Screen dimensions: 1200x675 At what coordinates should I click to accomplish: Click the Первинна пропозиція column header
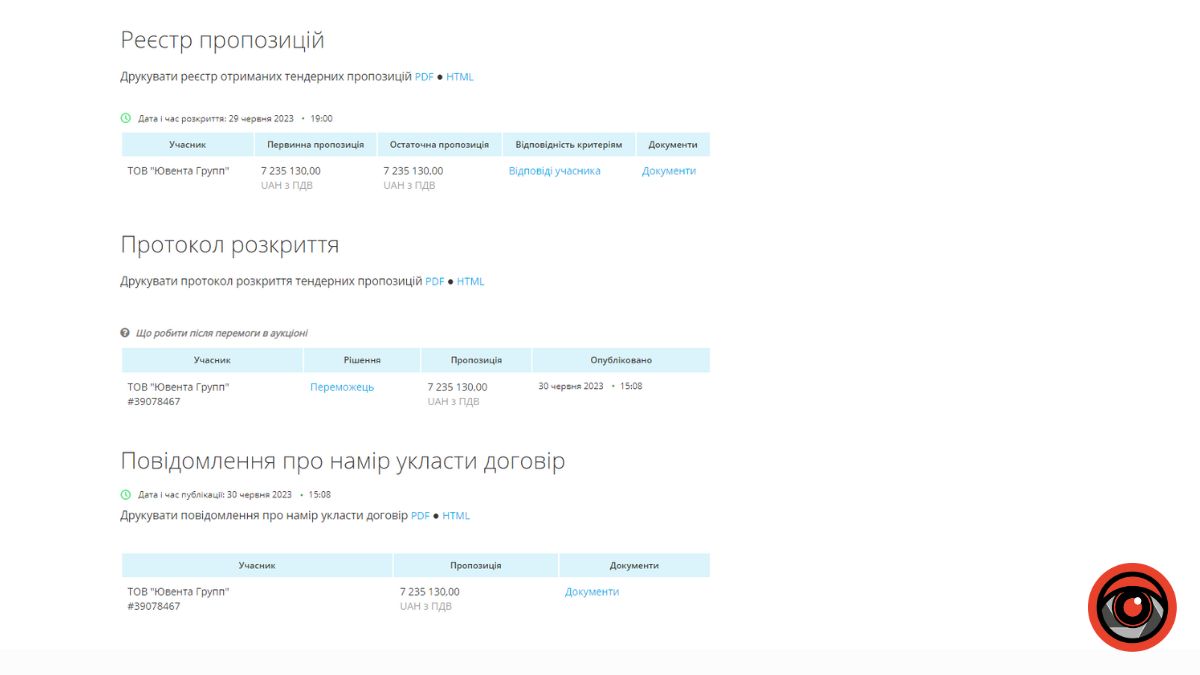315,145
